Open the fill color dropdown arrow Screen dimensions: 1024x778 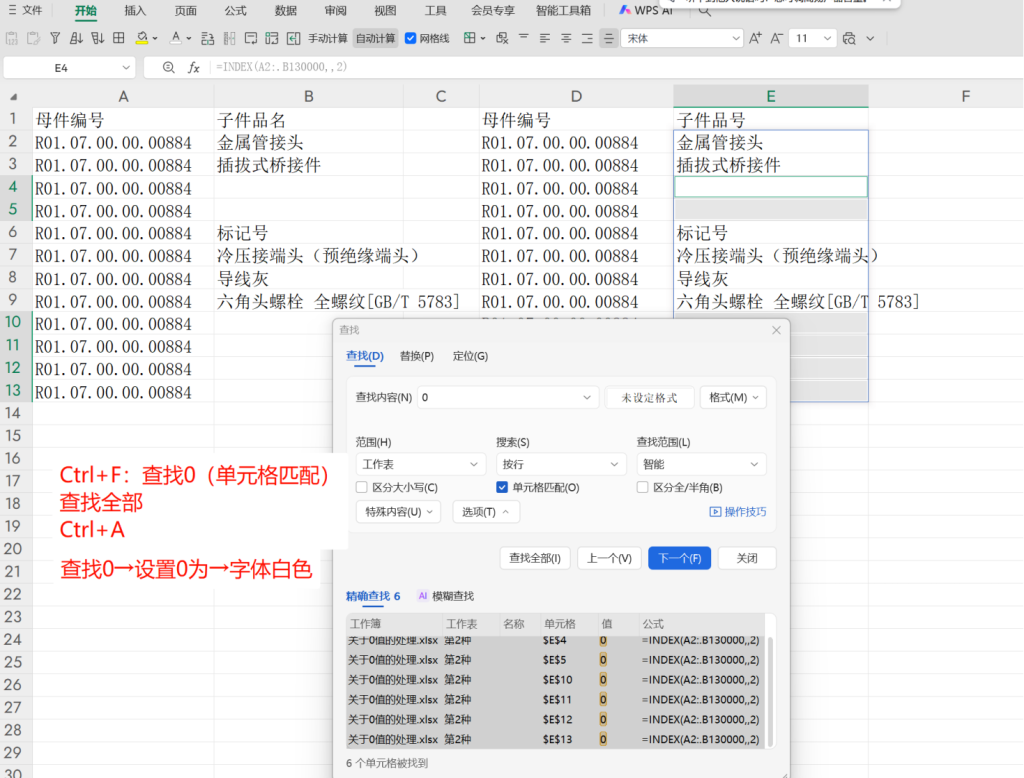coord(155,39)
